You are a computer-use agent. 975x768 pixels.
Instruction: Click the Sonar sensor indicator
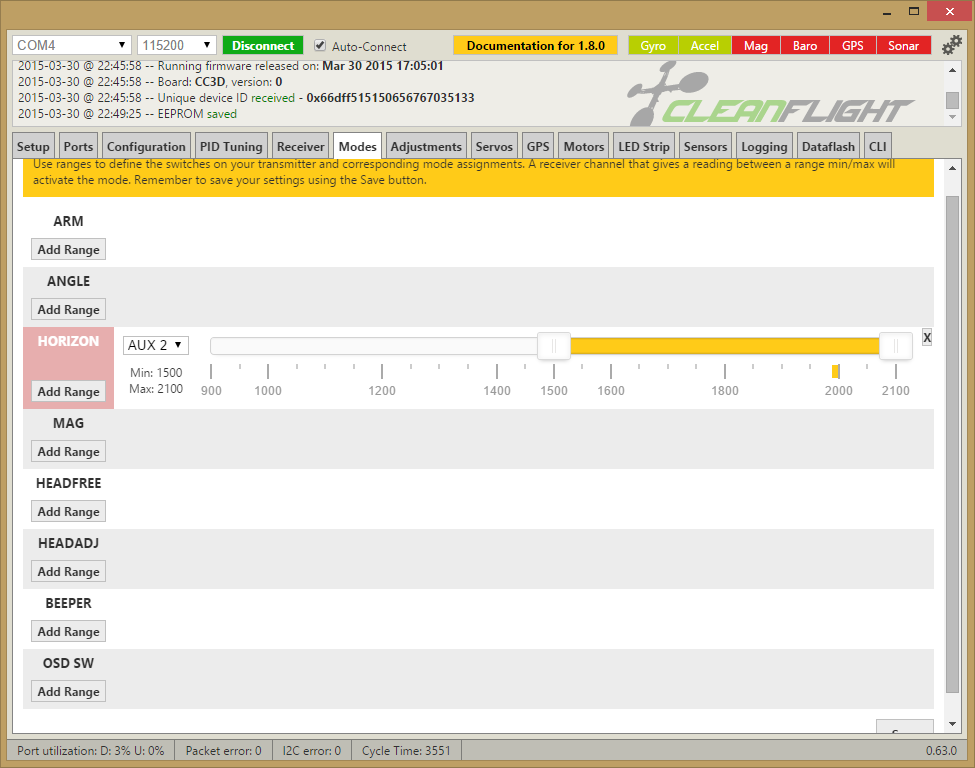tap(903, 46)
